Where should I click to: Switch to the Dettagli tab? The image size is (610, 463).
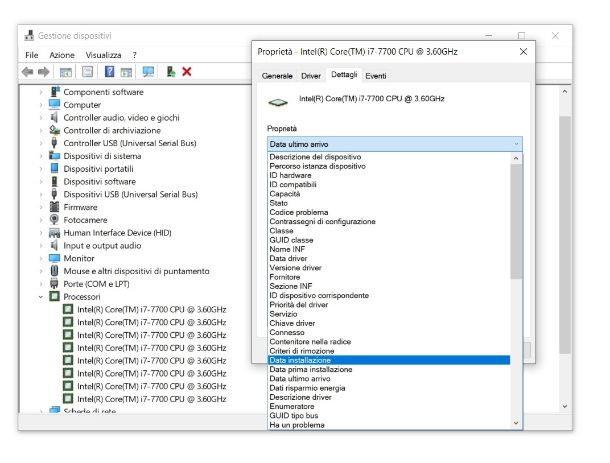(x=344, y=75)
